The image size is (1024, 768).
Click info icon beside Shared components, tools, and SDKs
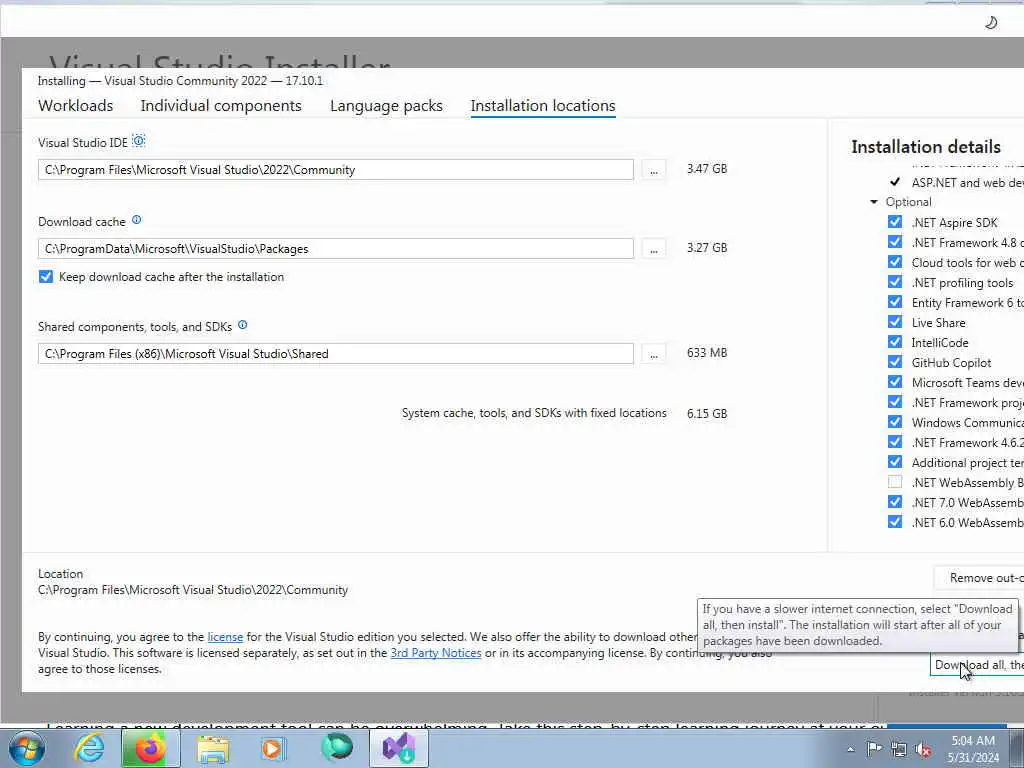[242, 325]
